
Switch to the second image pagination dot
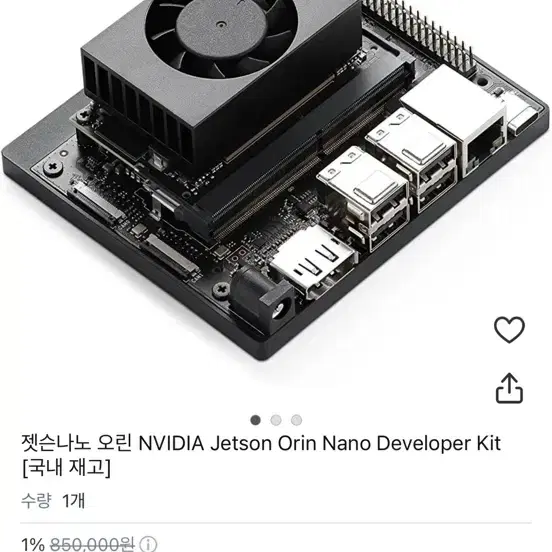(x=276, y=420)
